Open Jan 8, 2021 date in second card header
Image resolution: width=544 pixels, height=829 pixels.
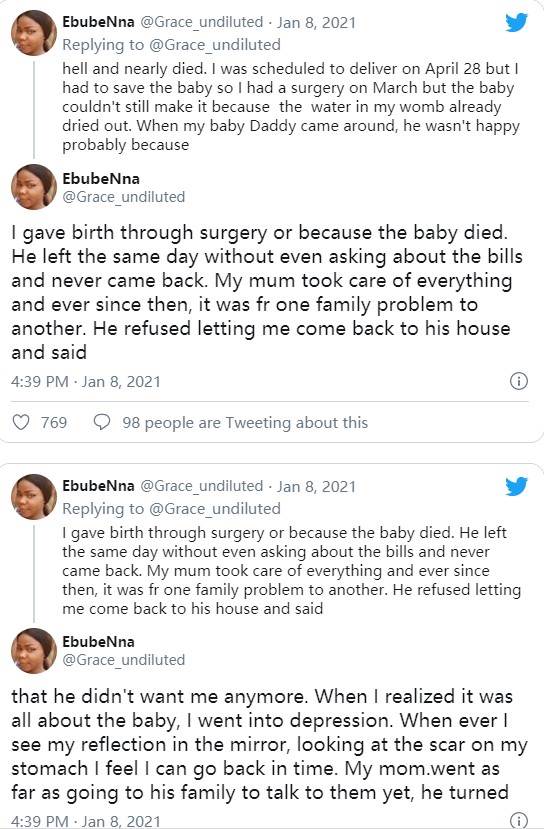point(316,486)
